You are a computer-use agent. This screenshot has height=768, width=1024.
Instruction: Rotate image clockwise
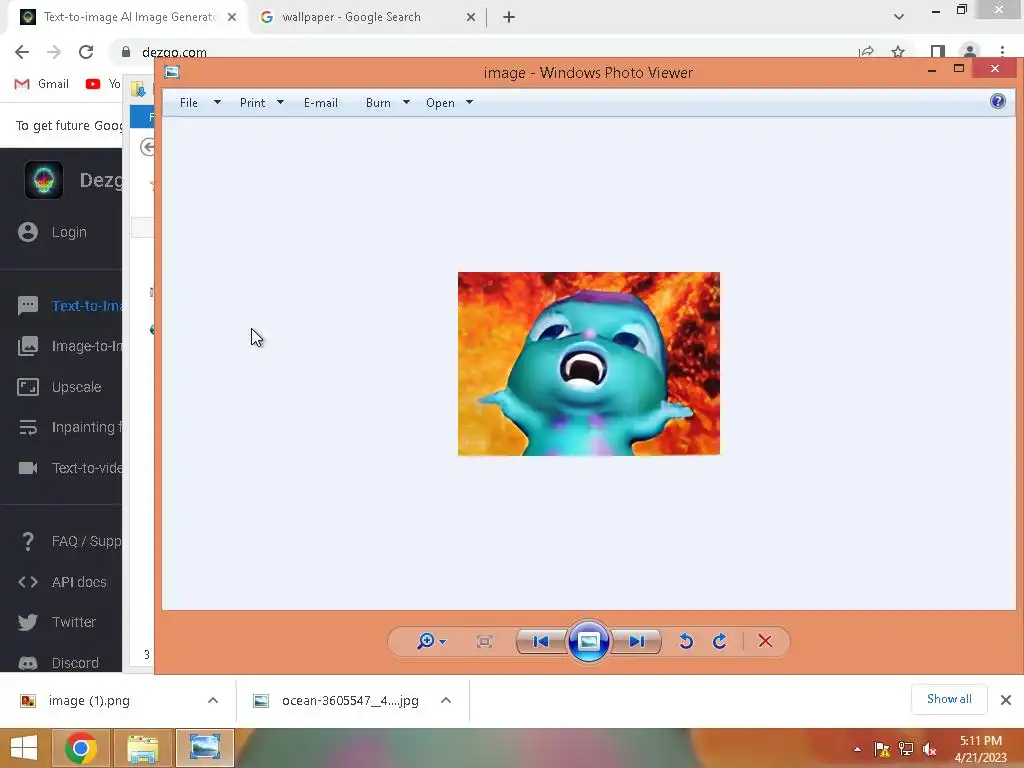tap(720, 641)
